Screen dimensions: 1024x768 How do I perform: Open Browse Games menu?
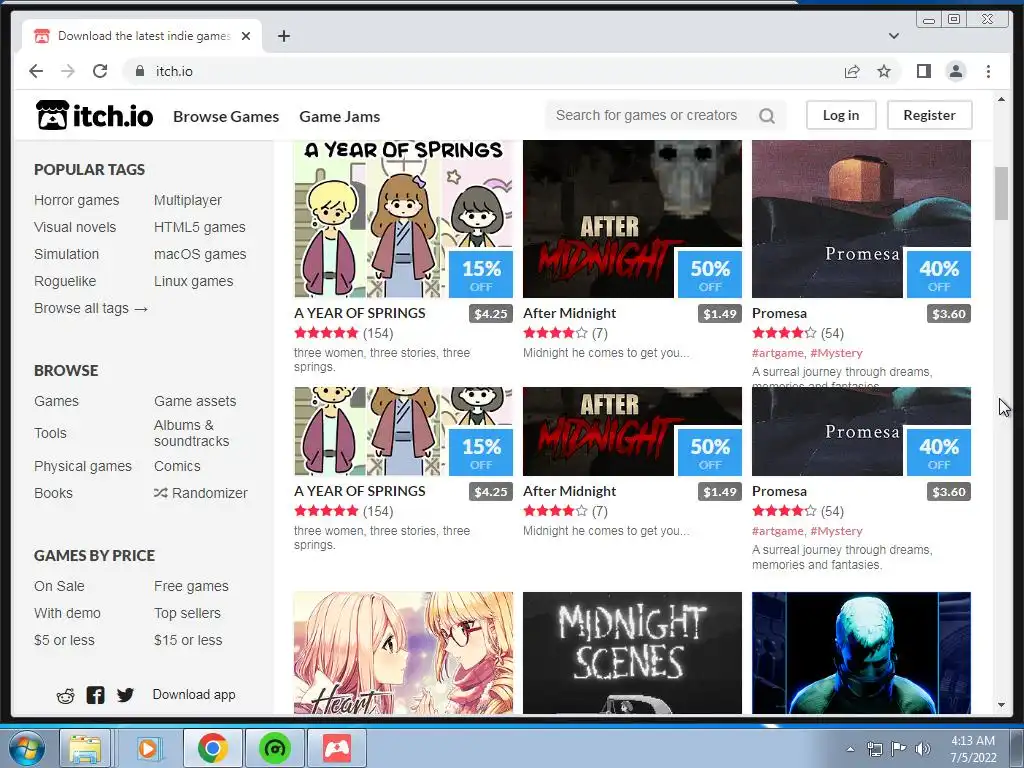226,116
